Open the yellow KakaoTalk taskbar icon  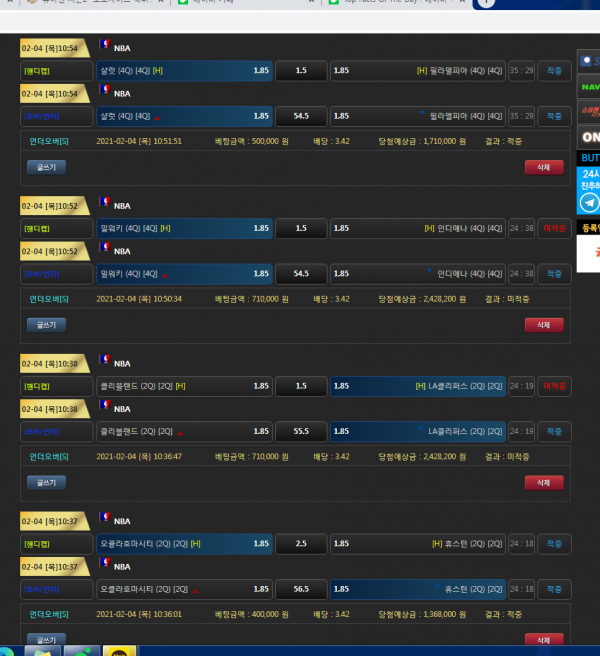[121, 651]
